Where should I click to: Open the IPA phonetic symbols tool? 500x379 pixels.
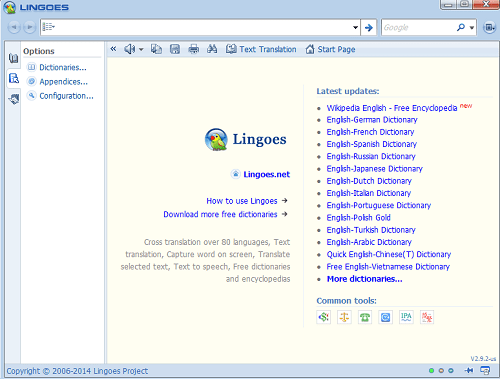[x=406, y=317]
